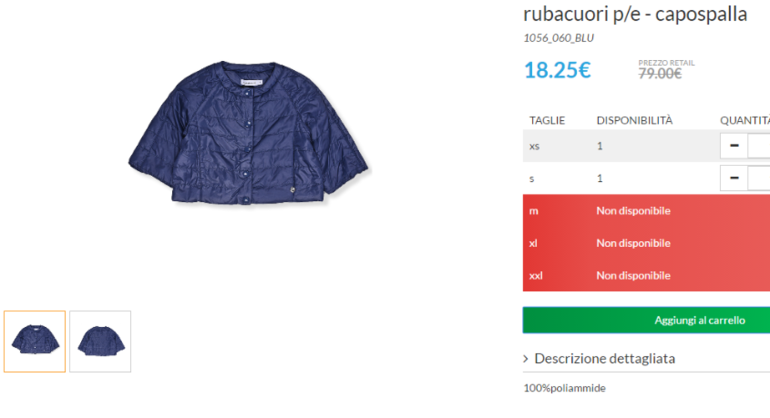Click the discounted price 18.25€
The height and width of the screenshot is (418, 770).
[557, 70]
